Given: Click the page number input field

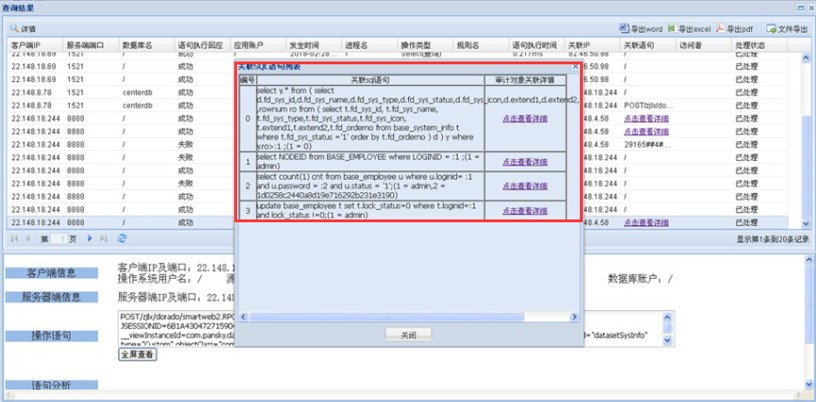Looking at the screenshot, I should [58, 239].
